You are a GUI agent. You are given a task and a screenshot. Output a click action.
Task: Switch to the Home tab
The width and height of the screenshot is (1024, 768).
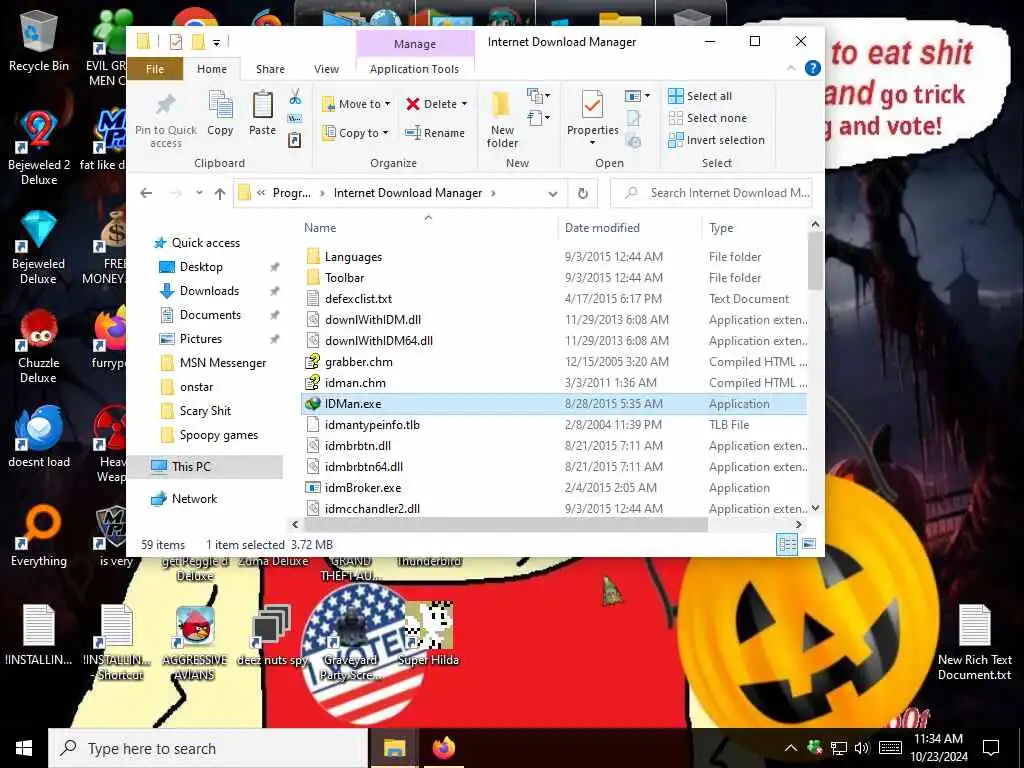coord(212,69)
